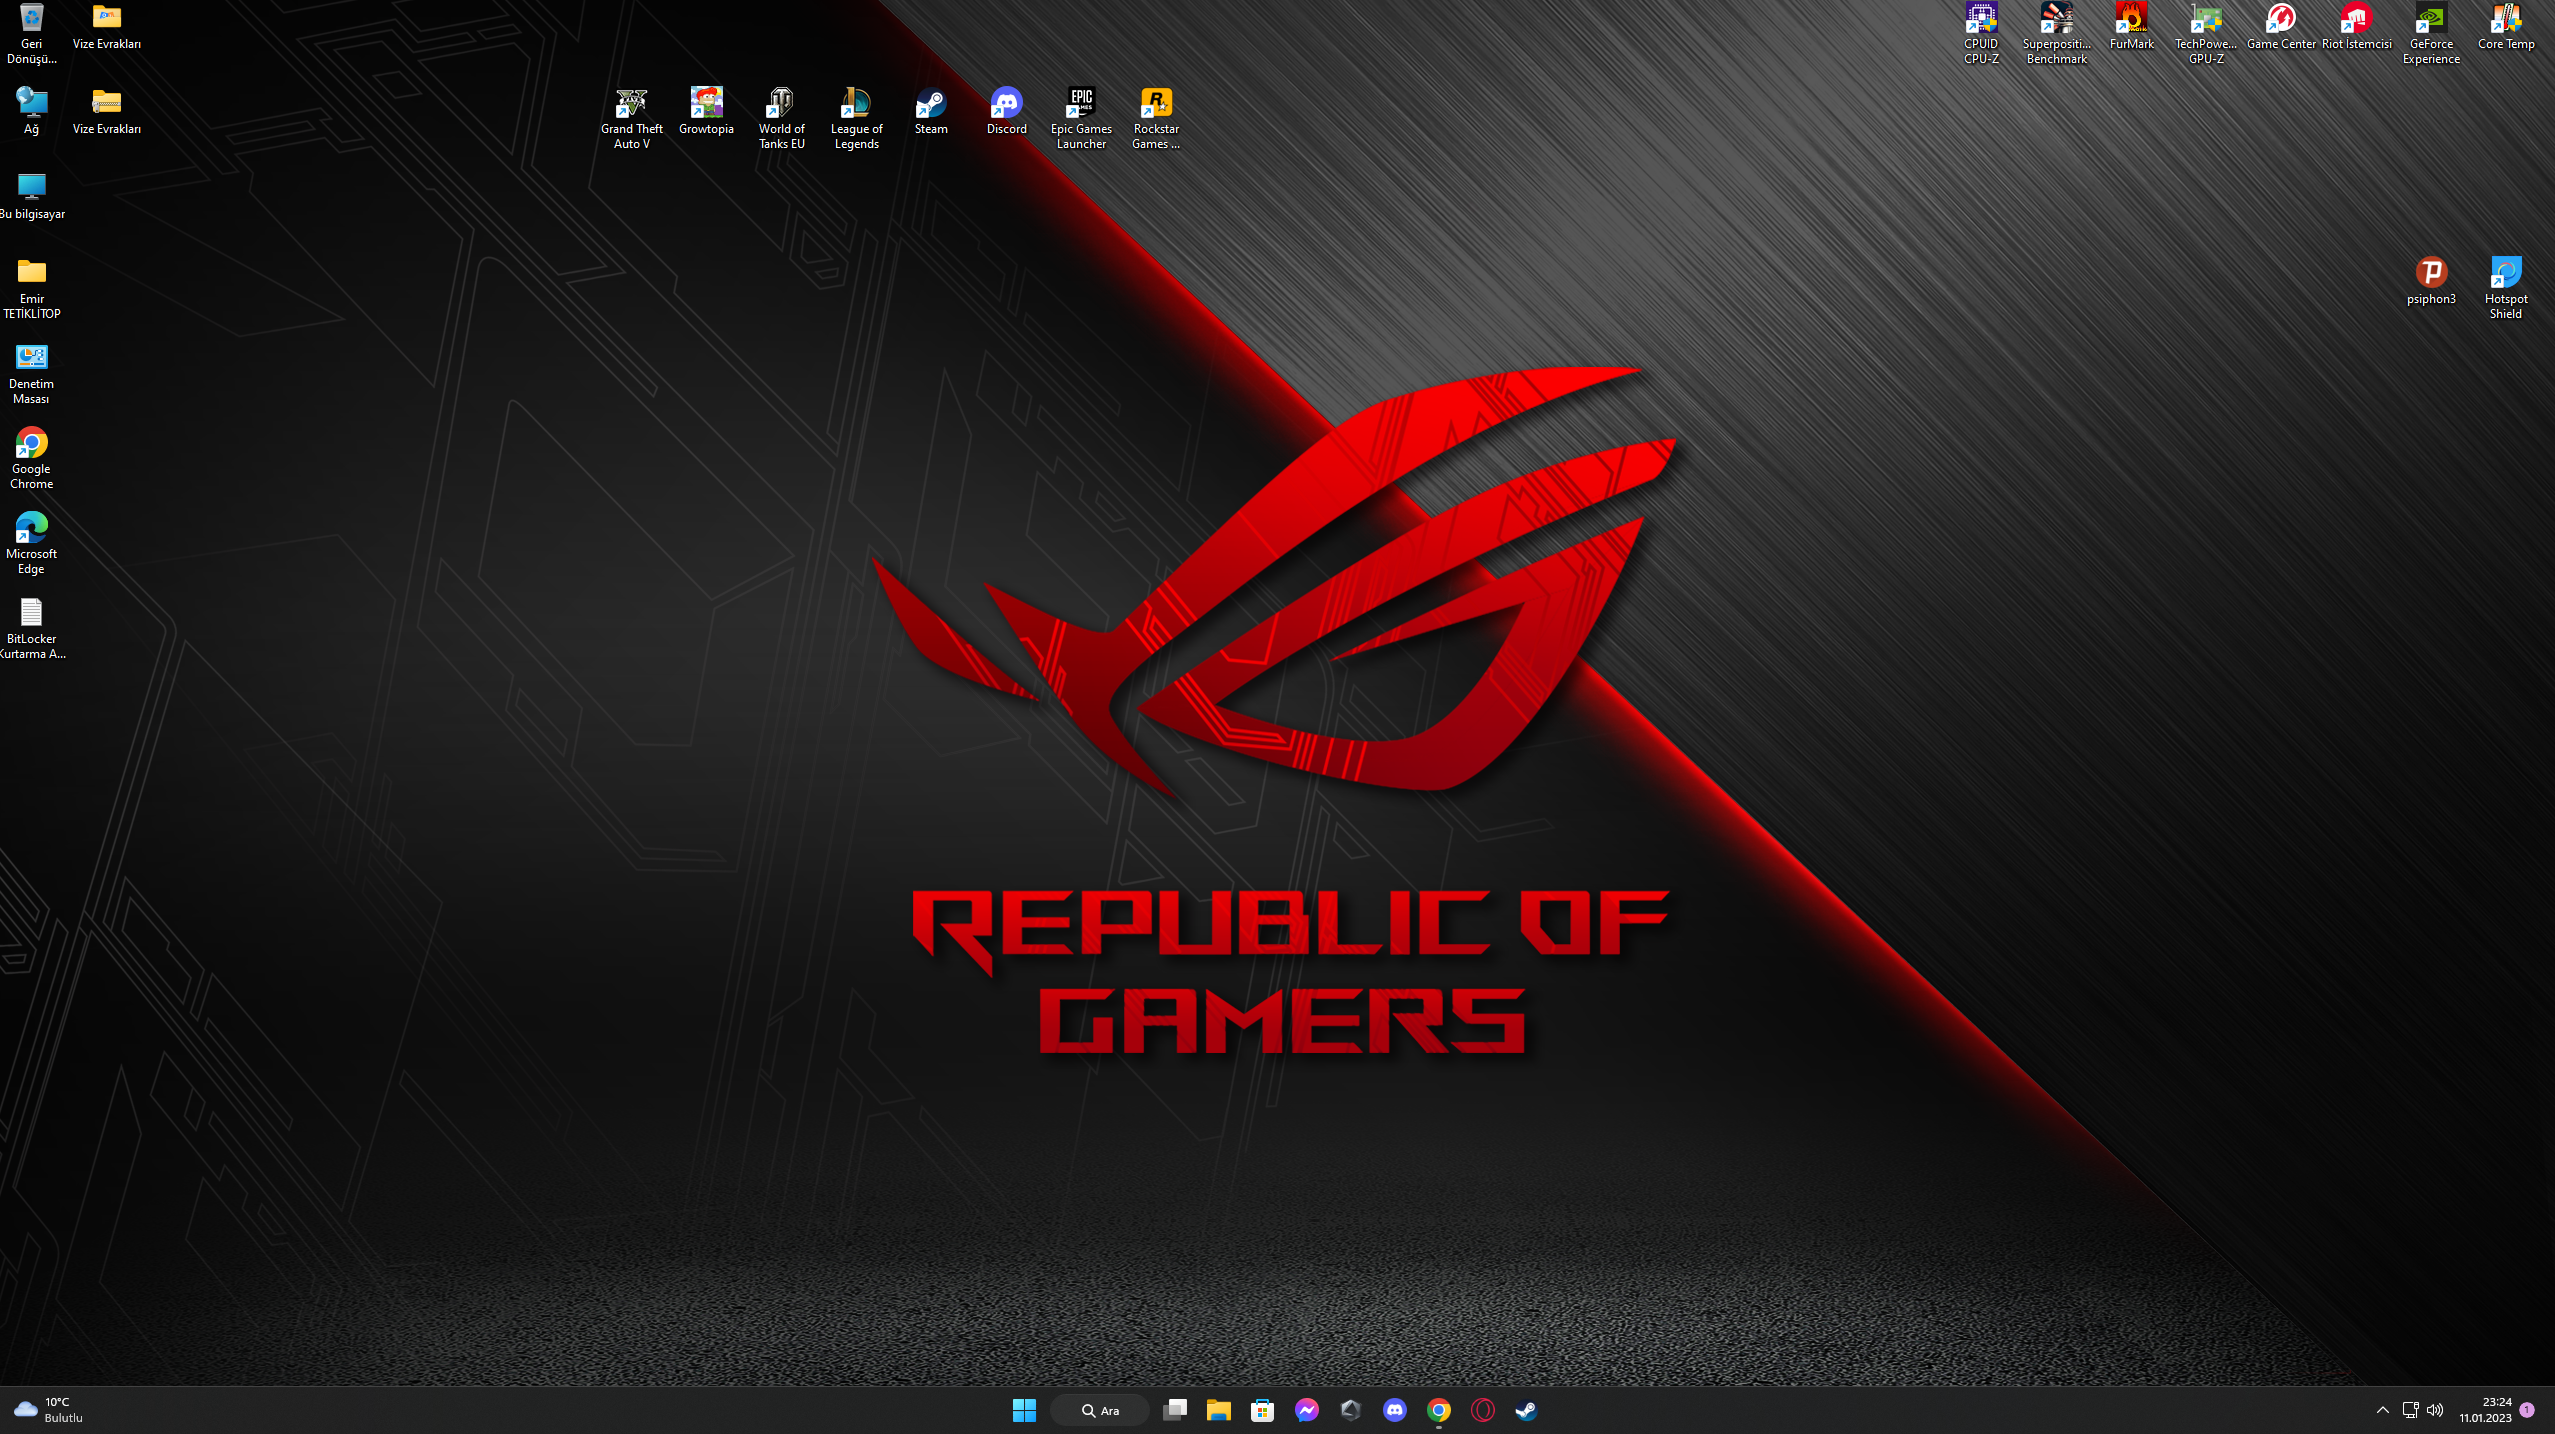Open Armoury Crate hexagon icon on taskbar
Image resolution: width=2555 pixels, height=1434 pixels.
pyautogui.click(x=1350, y=1410)
